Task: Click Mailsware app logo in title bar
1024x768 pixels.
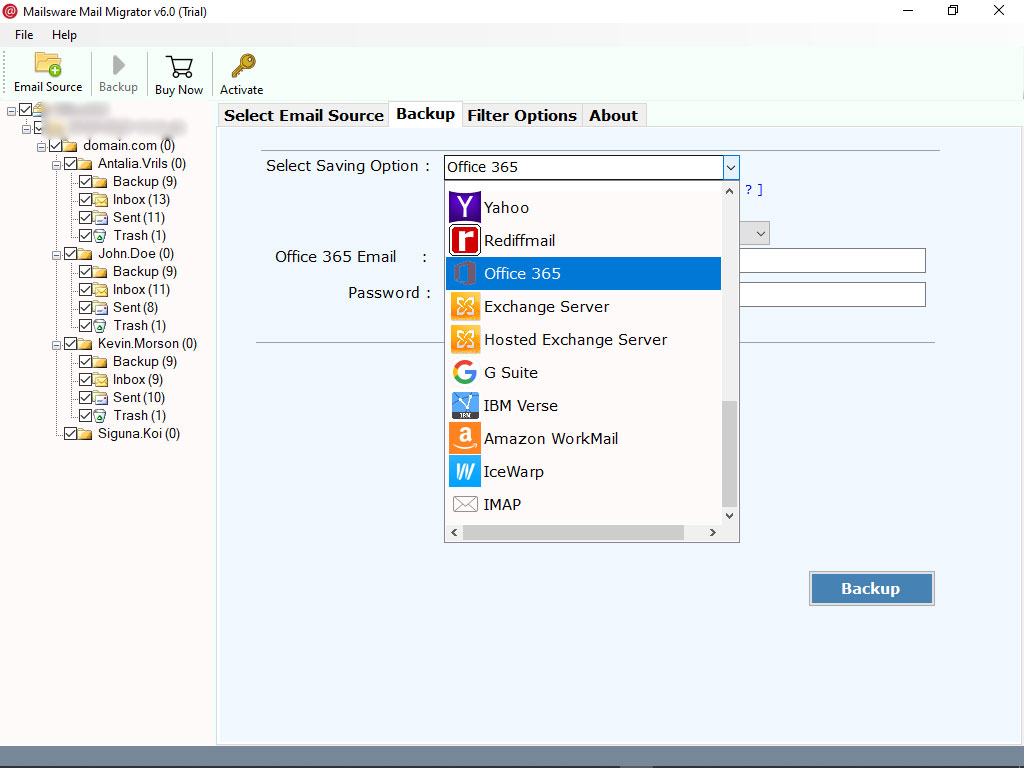Action: [x=10, y=11]
